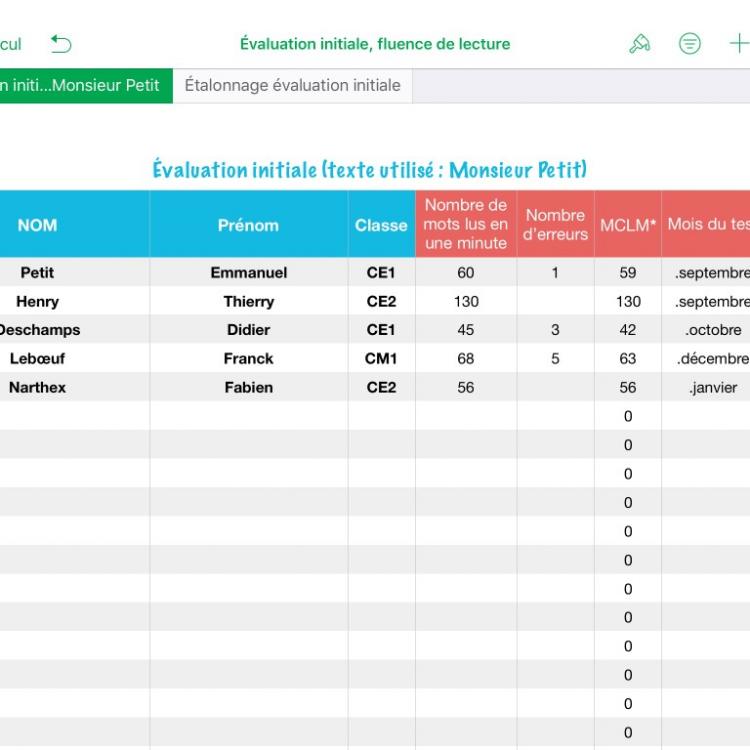Select the empty errors cell in Narthex row
Image resolution: width=750 pixels, height=750 pixels.
click(555, 387)
